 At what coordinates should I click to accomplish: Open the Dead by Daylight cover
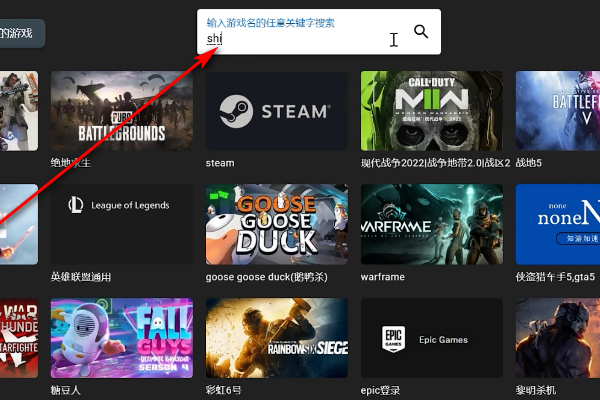click(558, 338)
